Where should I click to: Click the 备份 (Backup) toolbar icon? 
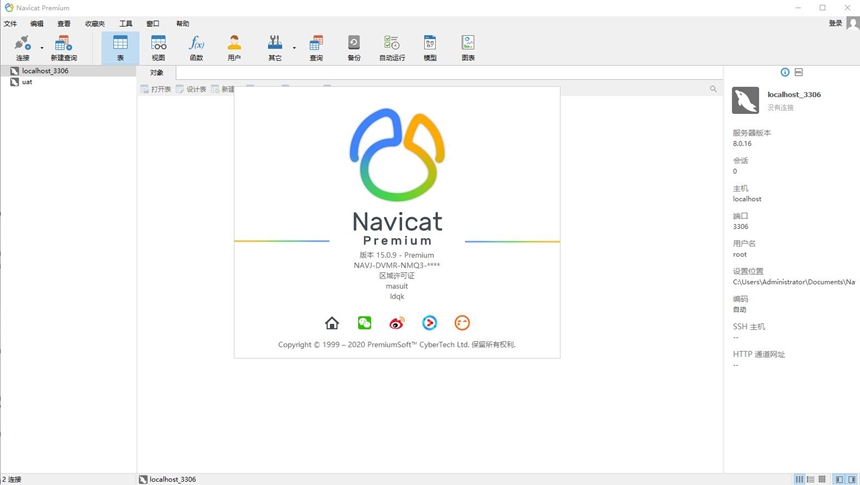tap(353, 47)
